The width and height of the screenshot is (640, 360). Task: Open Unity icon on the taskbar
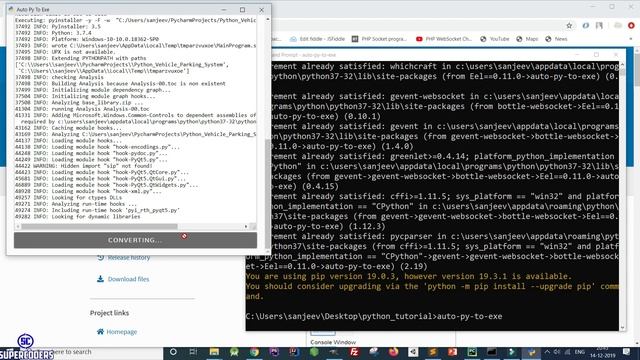click(413, 352)
